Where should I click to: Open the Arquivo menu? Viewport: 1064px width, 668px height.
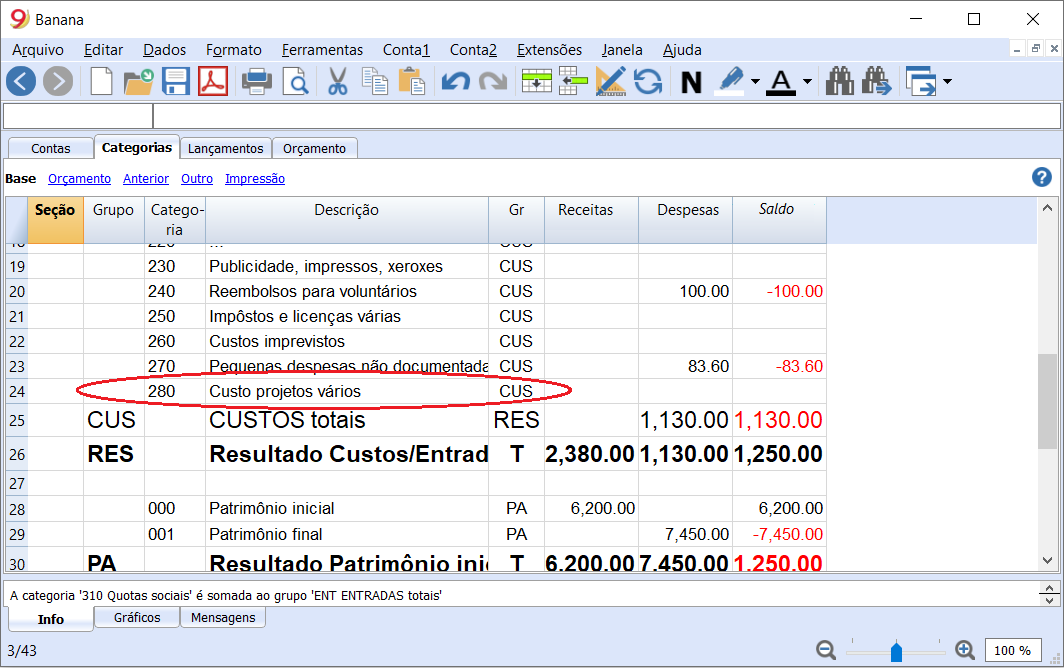[x=38, y=50]
